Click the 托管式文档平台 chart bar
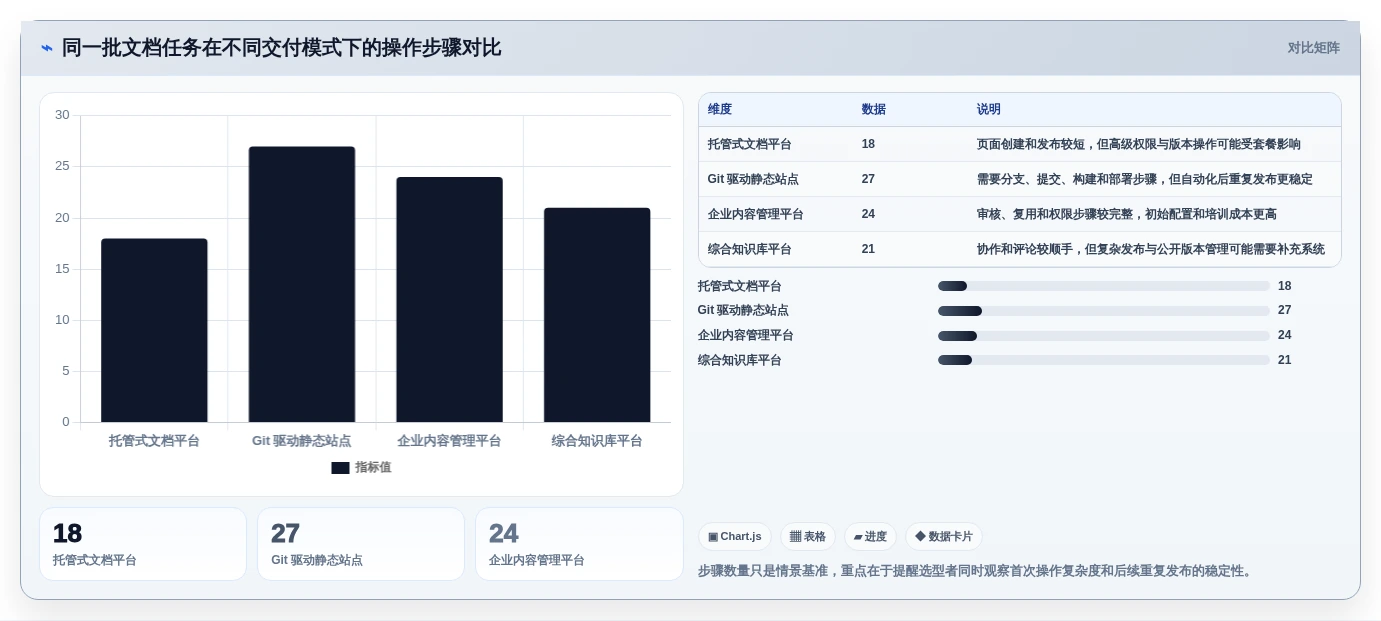Viewport: 1381px width, 621px height. [x=154, y=330]
